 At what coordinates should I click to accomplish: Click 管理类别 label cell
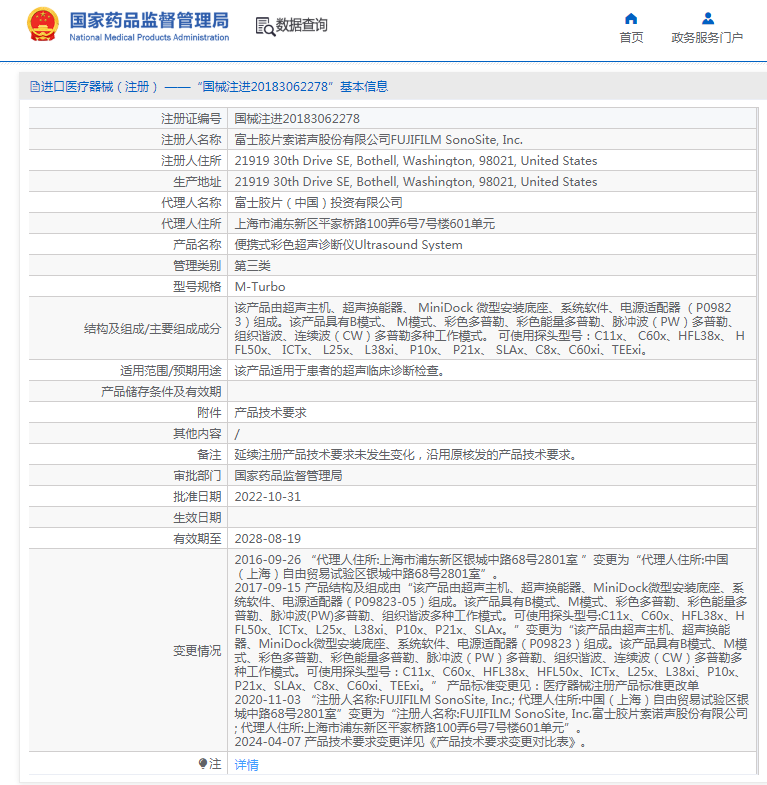128,266
